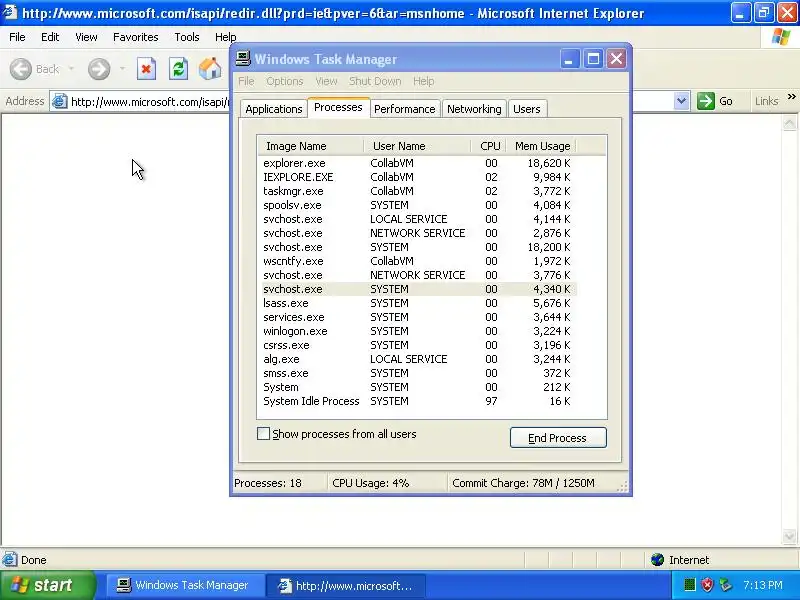800x600 pixels.
Task: Maximize the Windows Task Manager window
Action: [x=593, y=59]
